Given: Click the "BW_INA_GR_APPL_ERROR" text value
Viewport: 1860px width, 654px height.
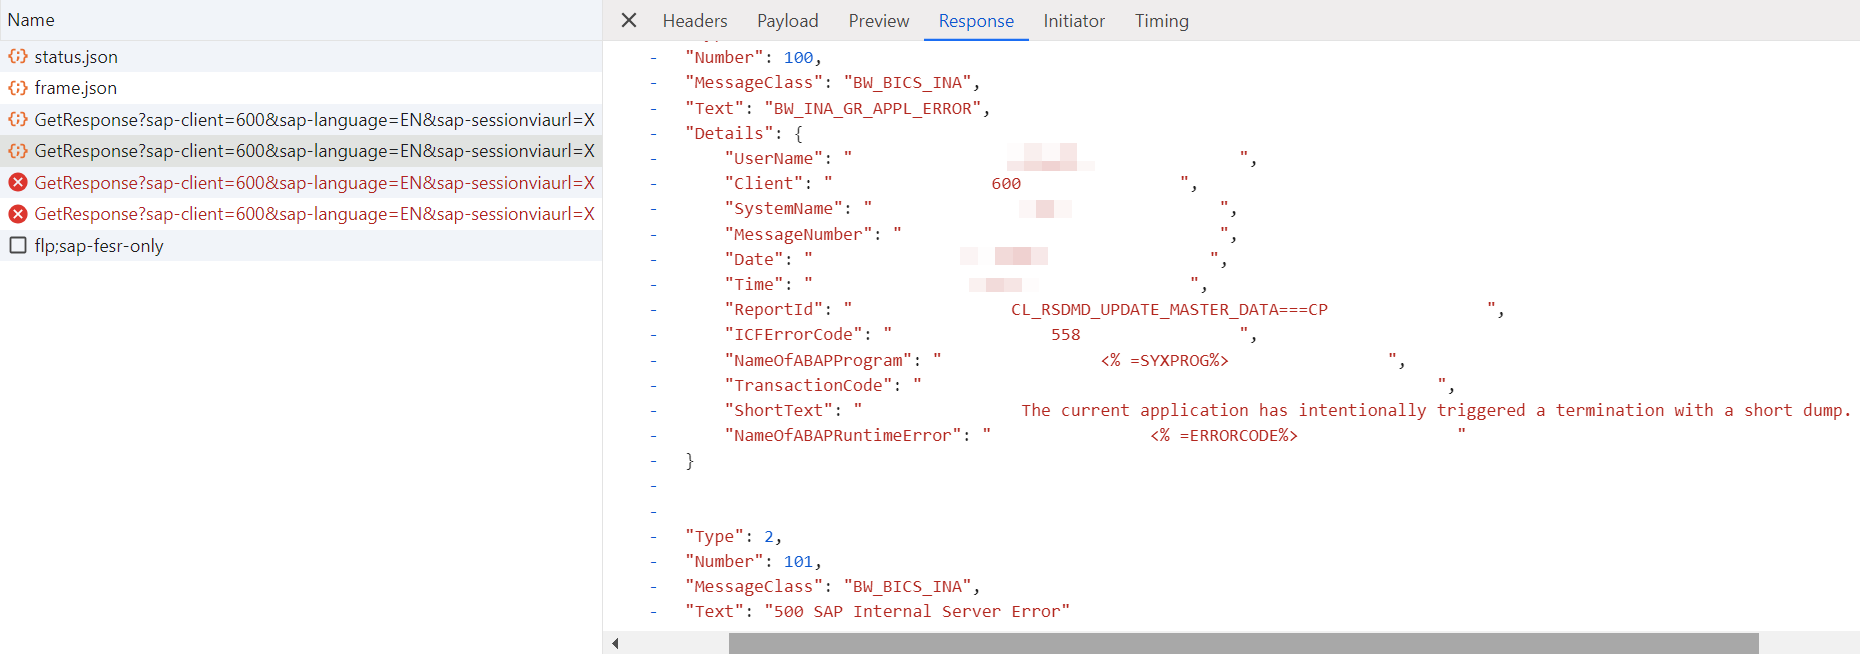Looking at the screenshot, I should point(873,108).
